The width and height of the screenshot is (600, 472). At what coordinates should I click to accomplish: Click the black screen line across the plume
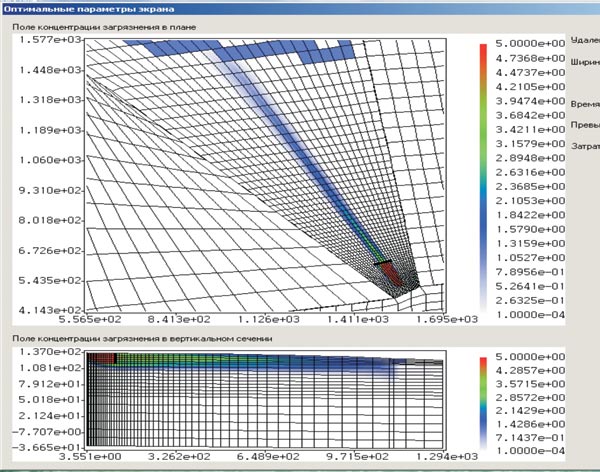[x=384, y=262]
